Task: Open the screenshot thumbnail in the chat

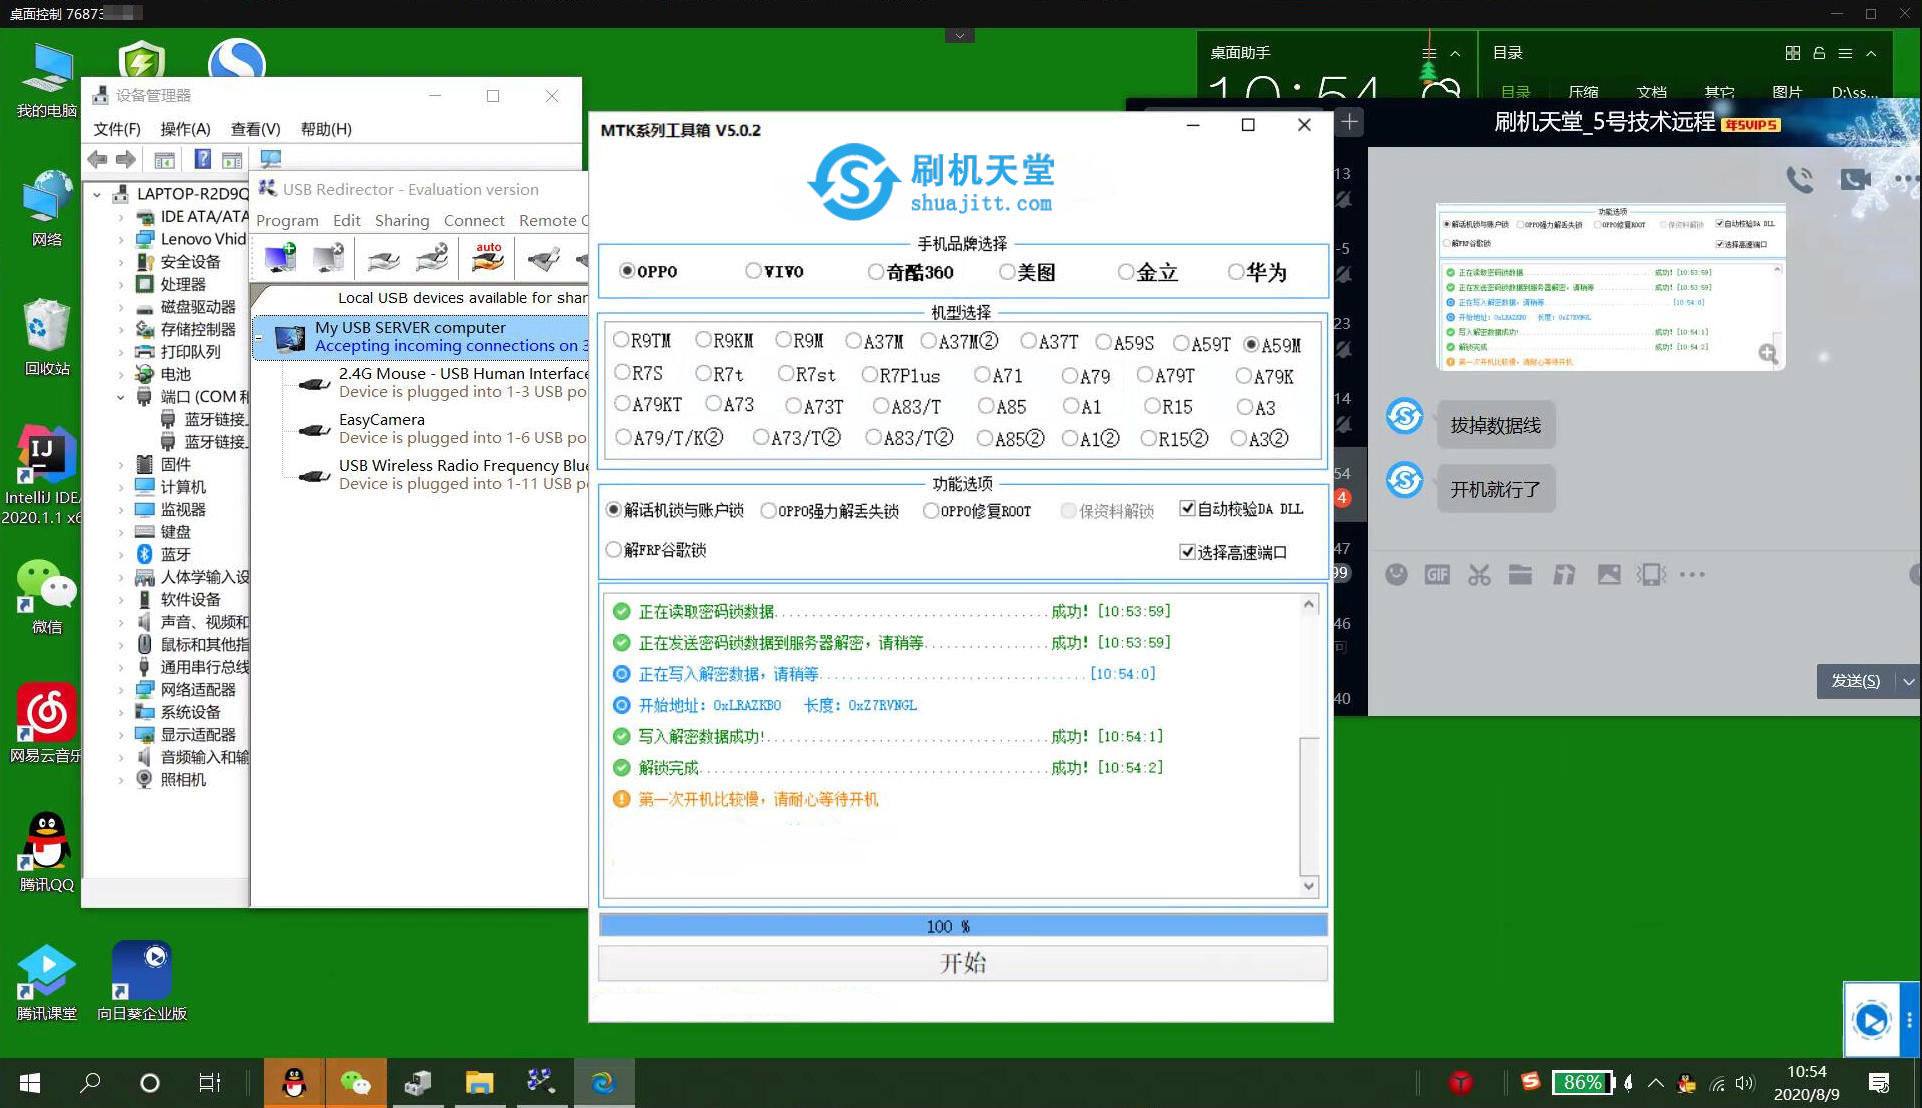Action: coord(1610,286)
